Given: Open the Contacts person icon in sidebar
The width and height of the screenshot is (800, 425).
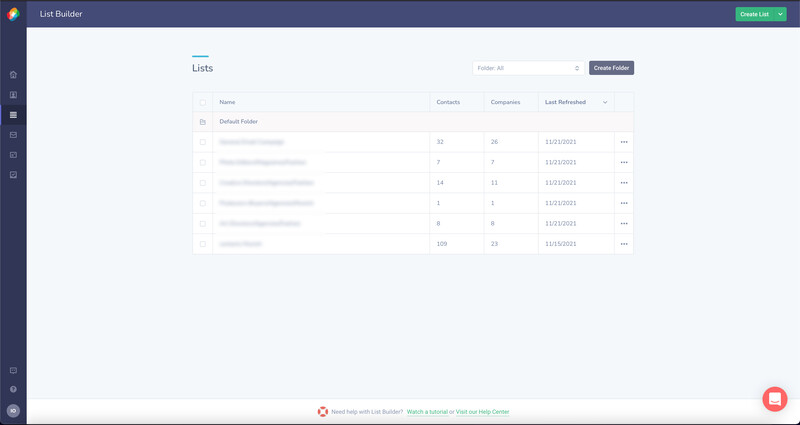Looking at the screenshot, I should click(x=13, y=95).
